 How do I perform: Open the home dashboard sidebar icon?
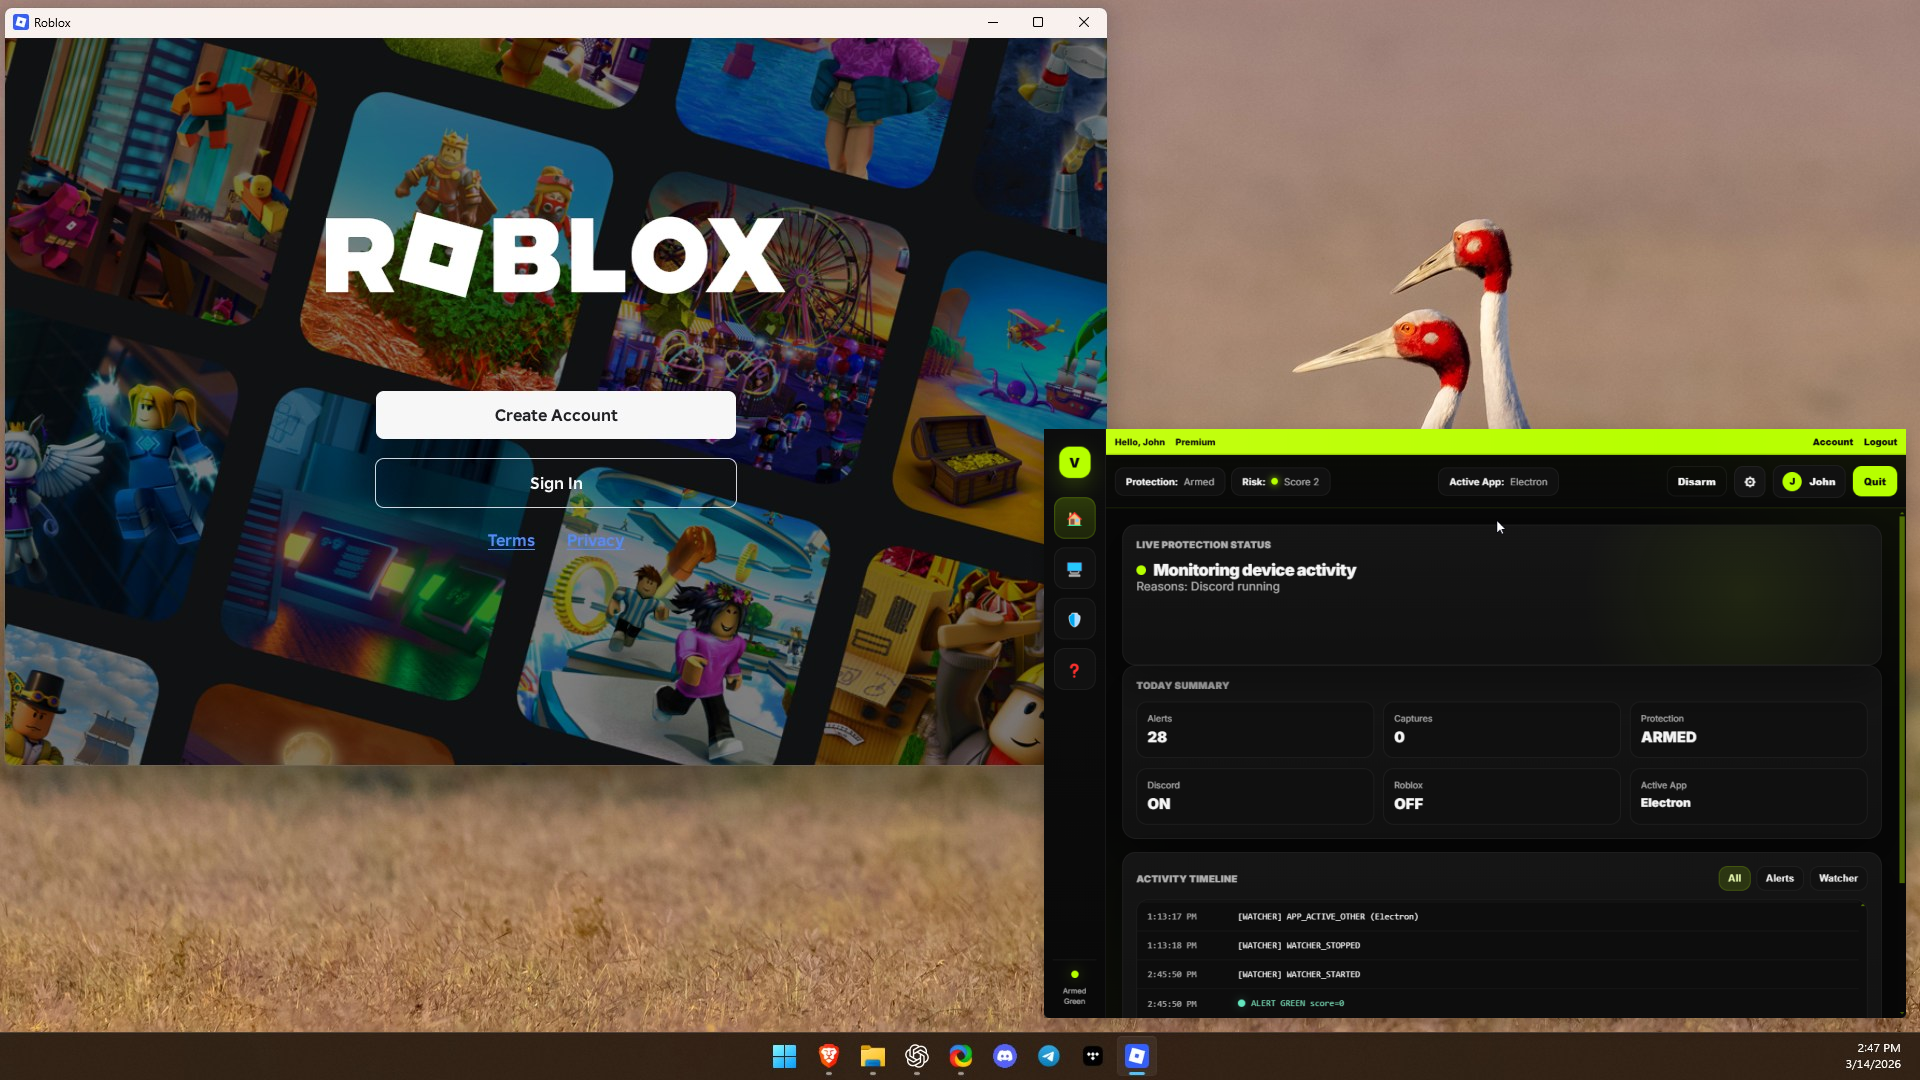(1074, 519)
